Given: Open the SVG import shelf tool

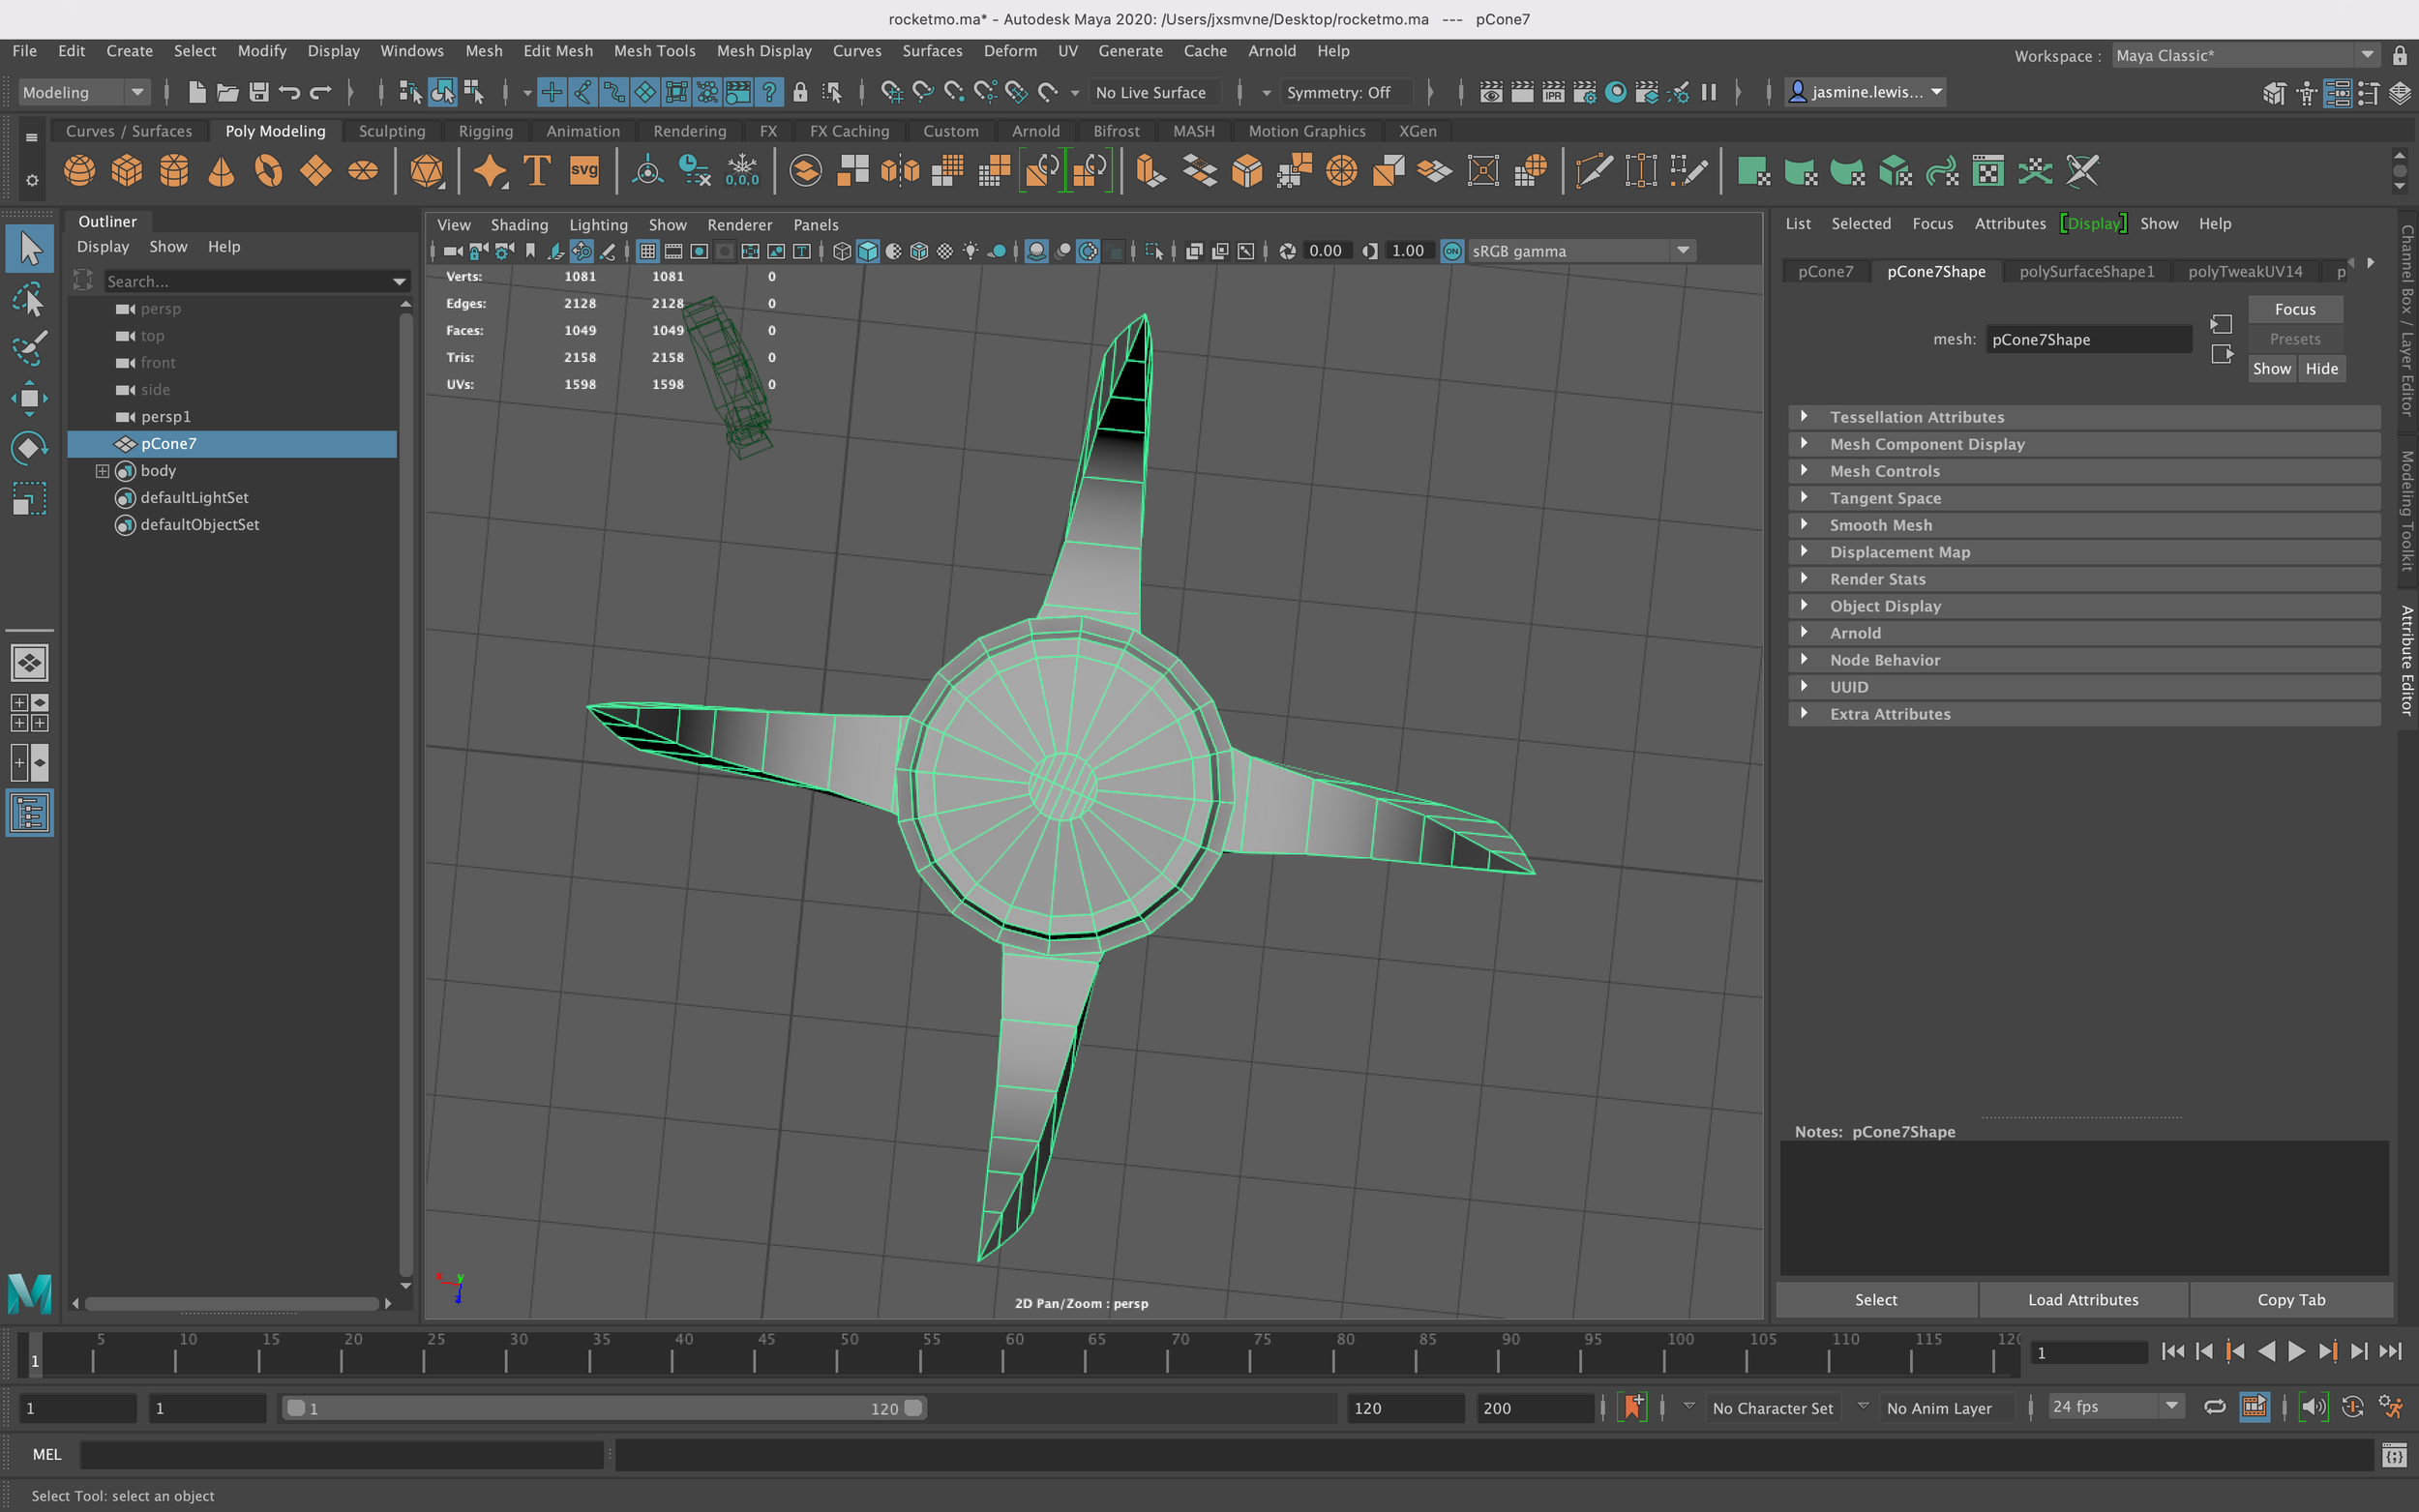Looking at the screenshot, I should click(x=584, y=171).
